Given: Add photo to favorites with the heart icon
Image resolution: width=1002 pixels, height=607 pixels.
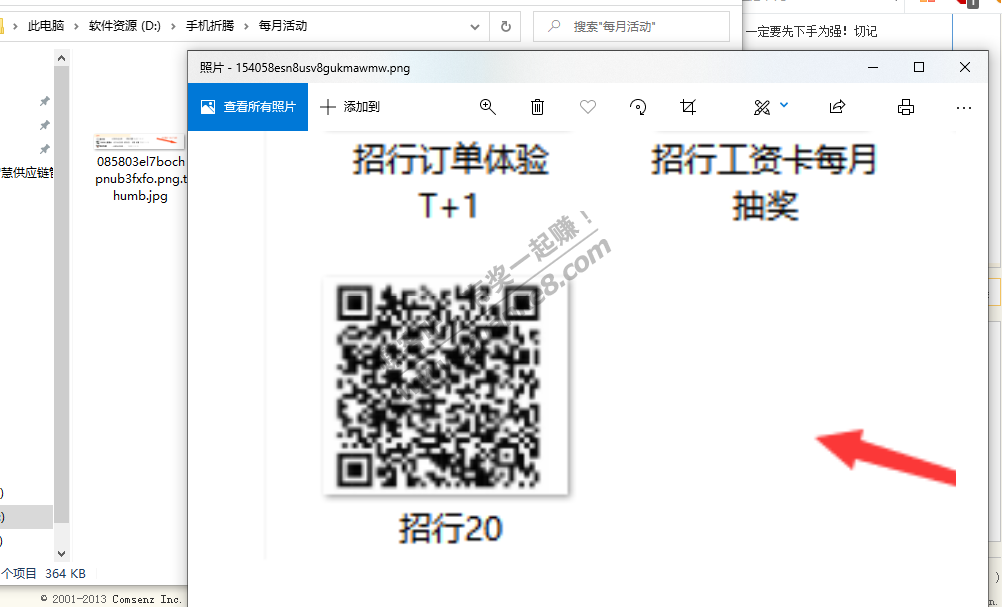Looking at the screenshot, I should pos(588,107).
